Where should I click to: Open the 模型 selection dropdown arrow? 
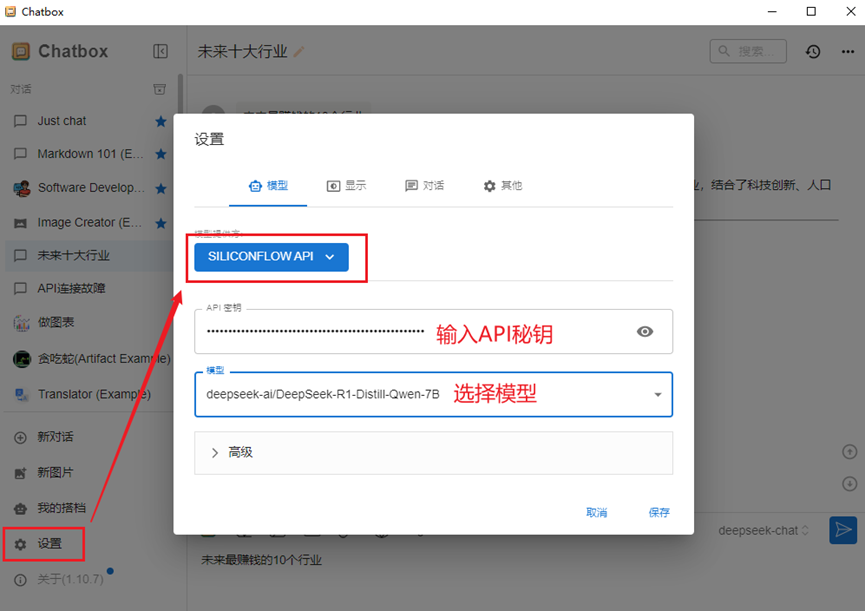click(x=658, y=395)
